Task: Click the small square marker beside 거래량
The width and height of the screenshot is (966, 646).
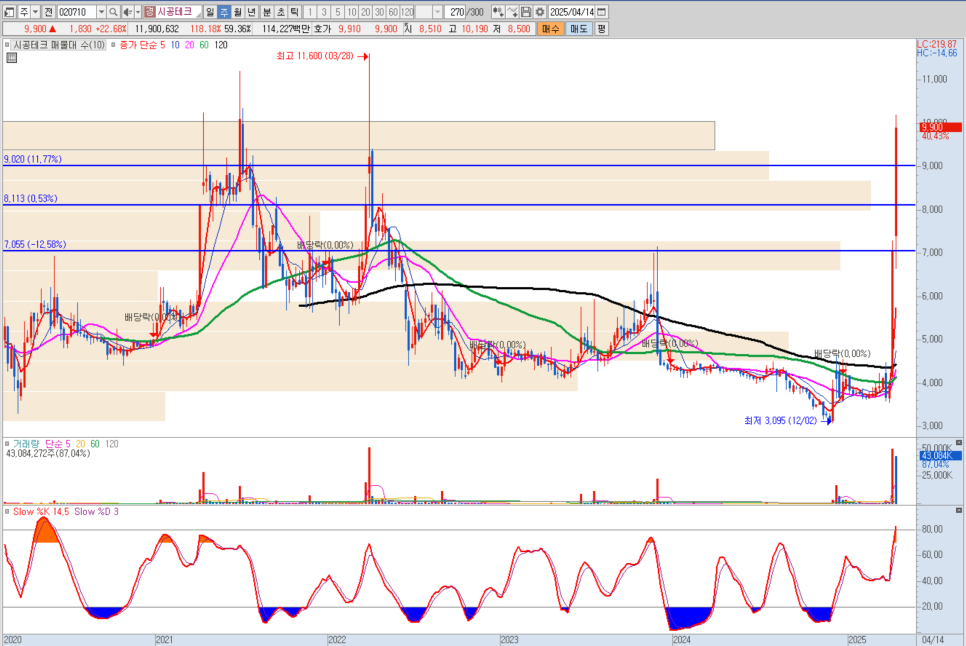Action: click(x=7, y=443)
